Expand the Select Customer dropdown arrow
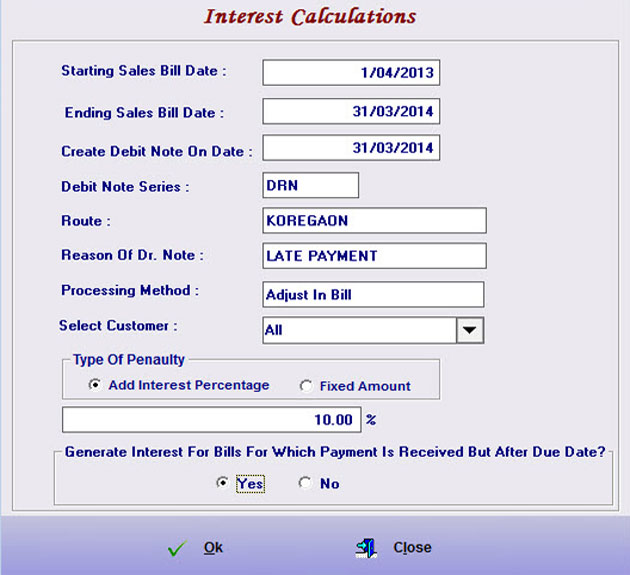 pos(470,330)
